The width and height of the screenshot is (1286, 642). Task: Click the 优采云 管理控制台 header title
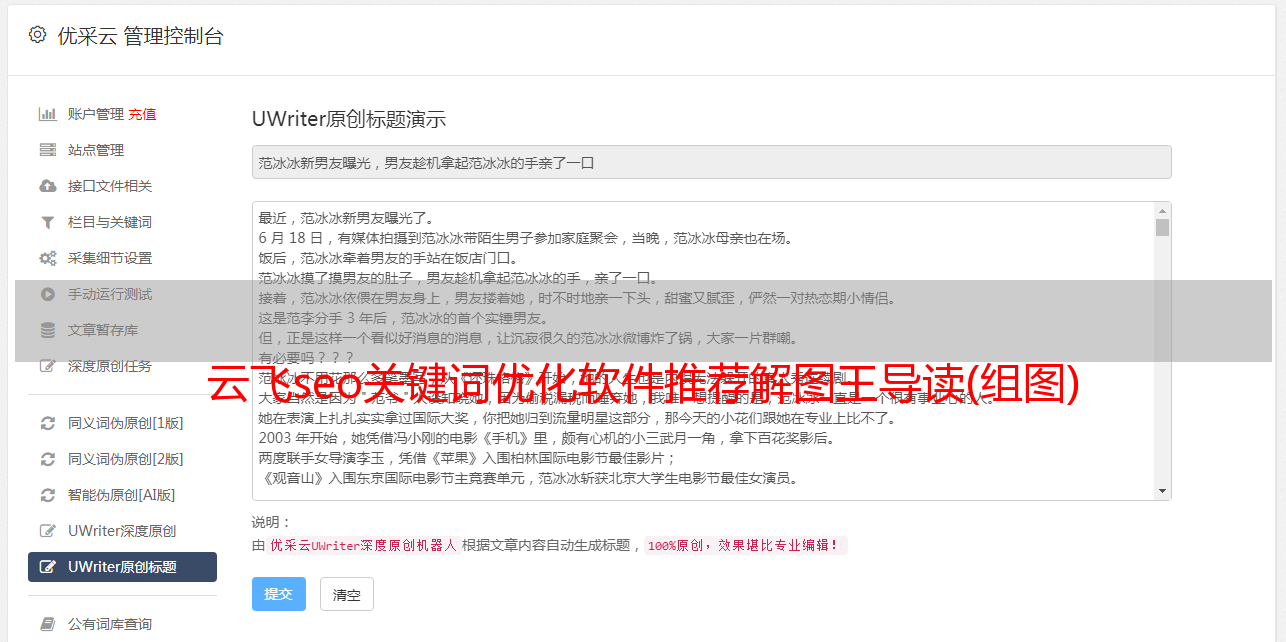(140, 36)
